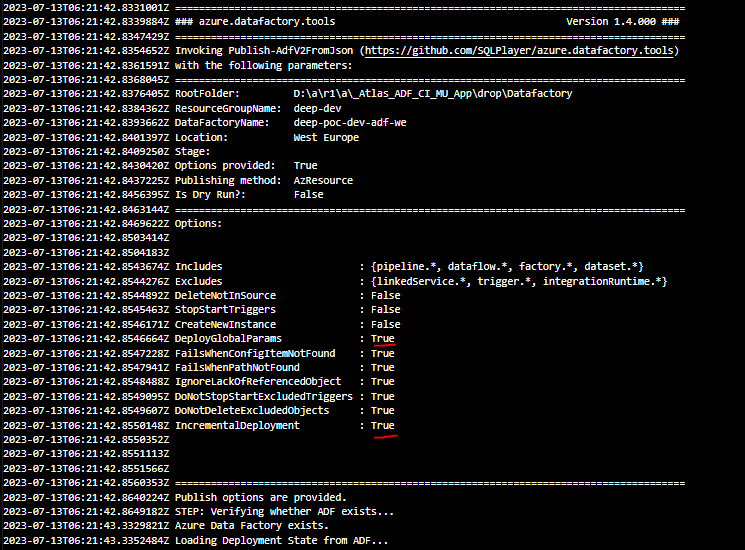This screenshot has width=745, height=550.
Task: Click the 'Options:' heading line
Action: [x=198, y=223]
